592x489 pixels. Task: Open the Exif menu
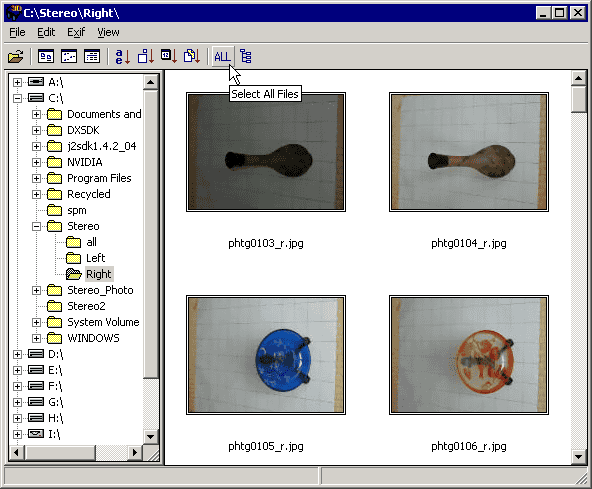(76, 32)
